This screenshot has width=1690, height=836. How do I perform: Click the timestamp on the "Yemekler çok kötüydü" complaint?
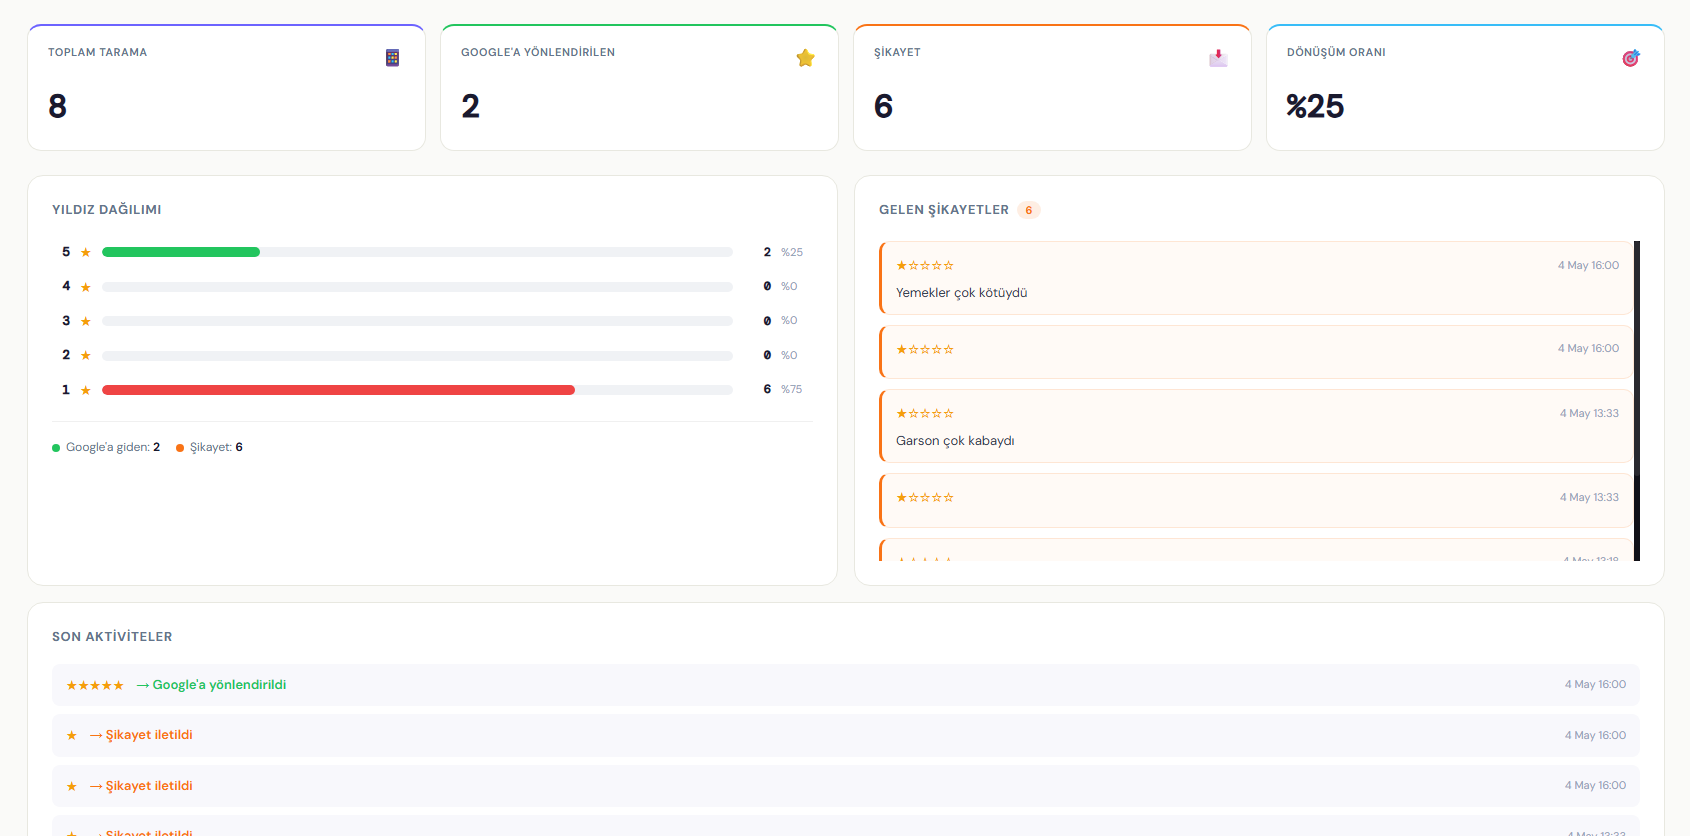pyautogui.click(x=1588, y=266)
